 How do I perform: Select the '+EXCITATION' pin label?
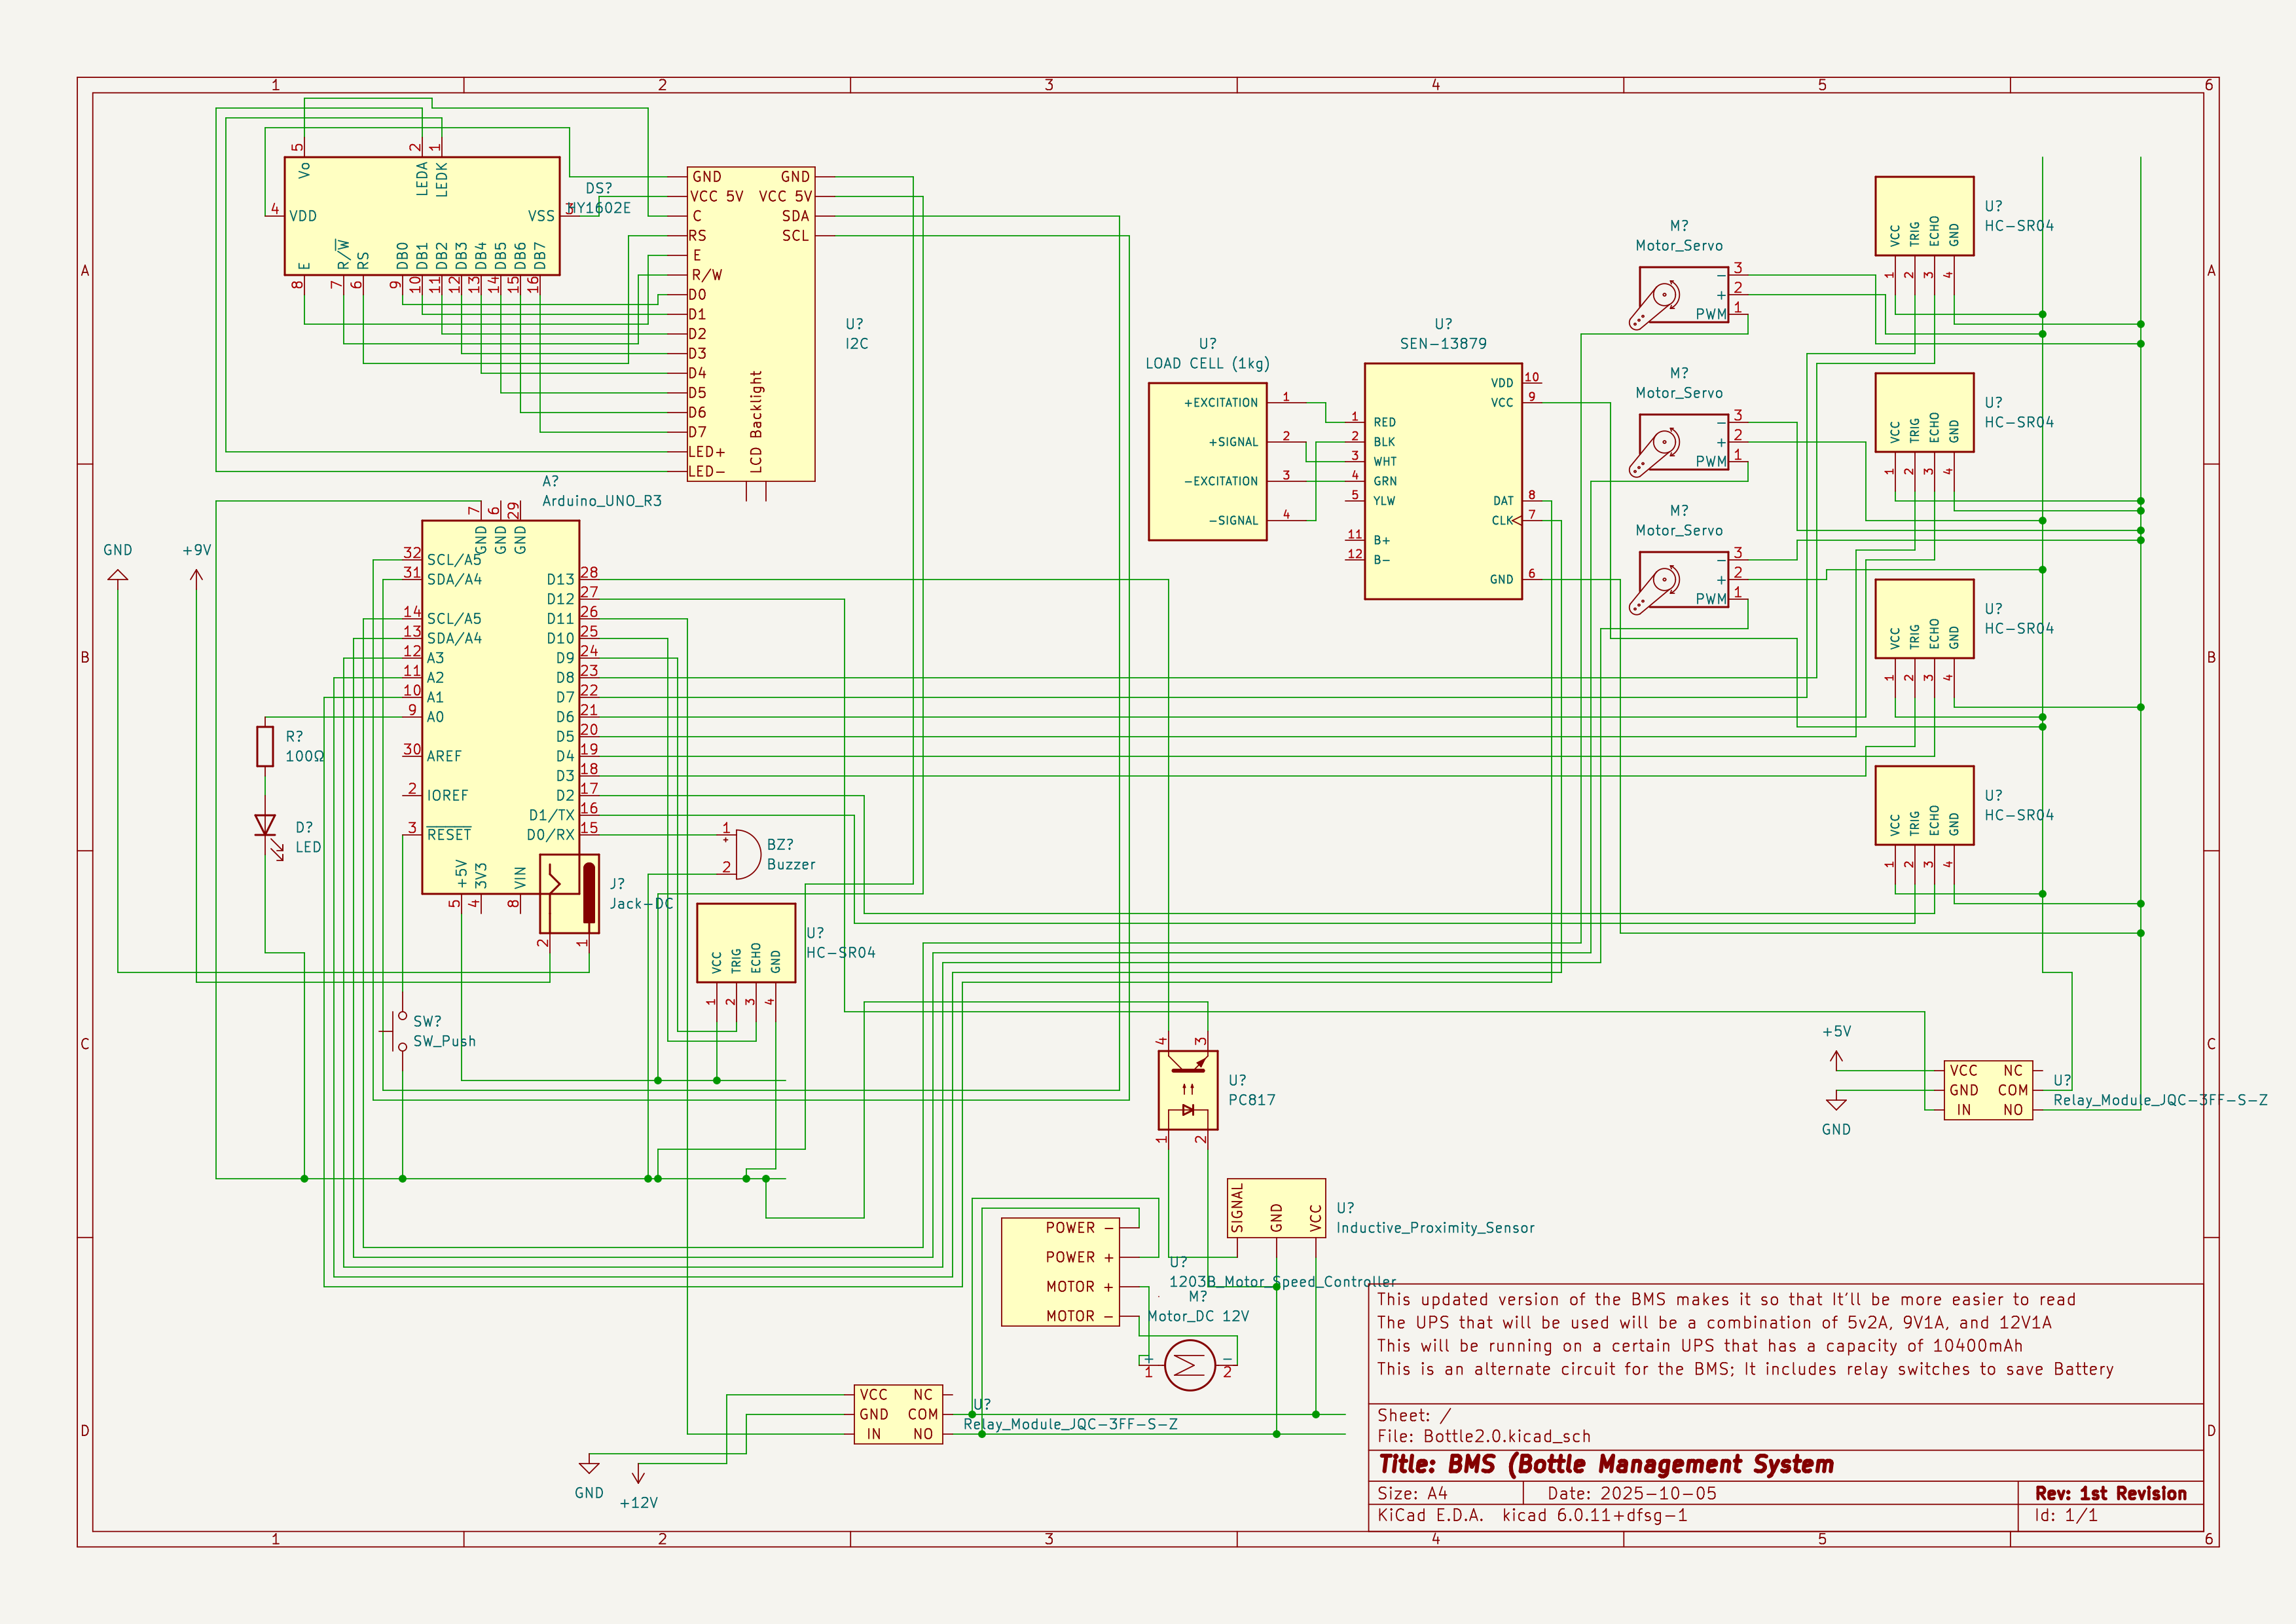1221,403
